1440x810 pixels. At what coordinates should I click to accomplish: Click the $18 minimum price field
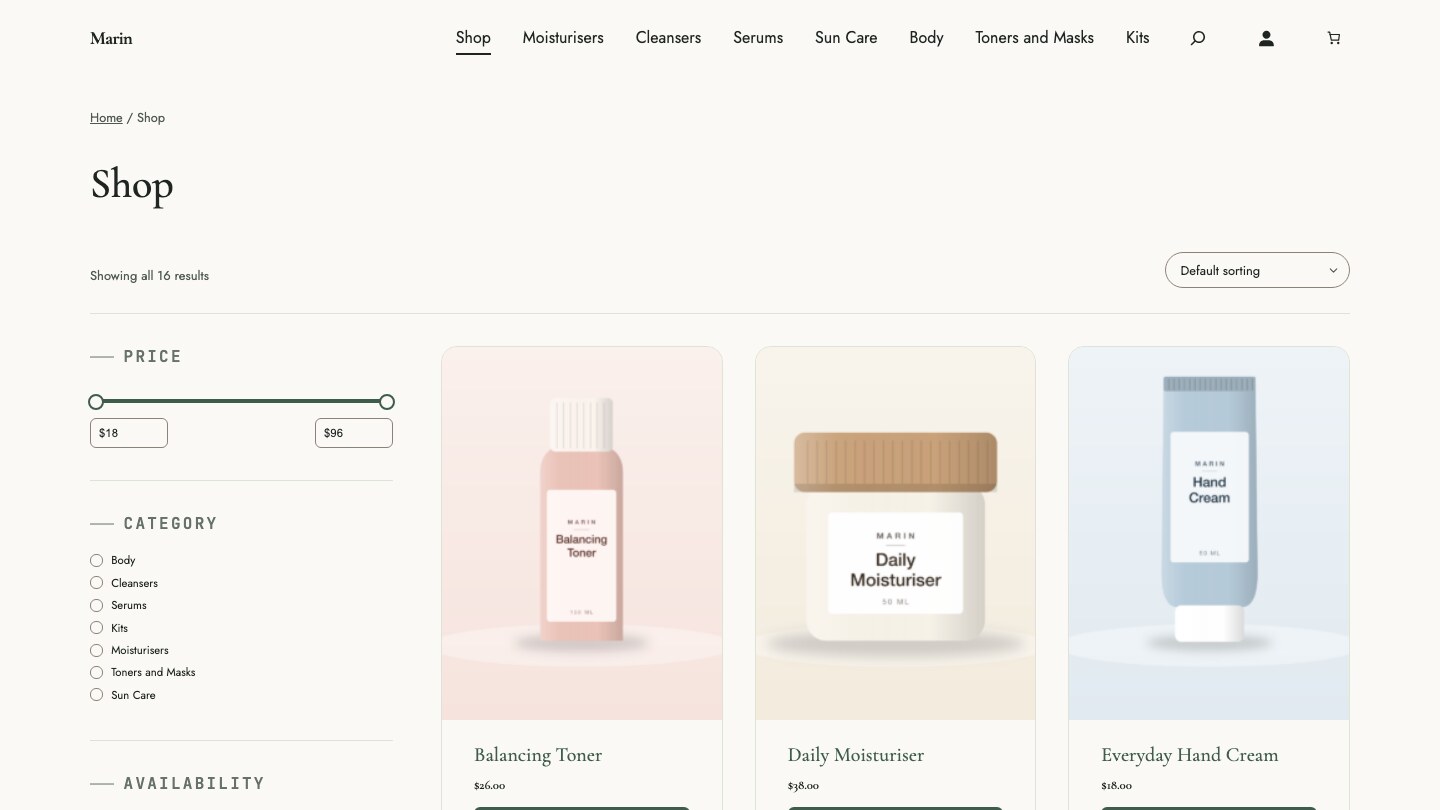click(x=129, y=433)
